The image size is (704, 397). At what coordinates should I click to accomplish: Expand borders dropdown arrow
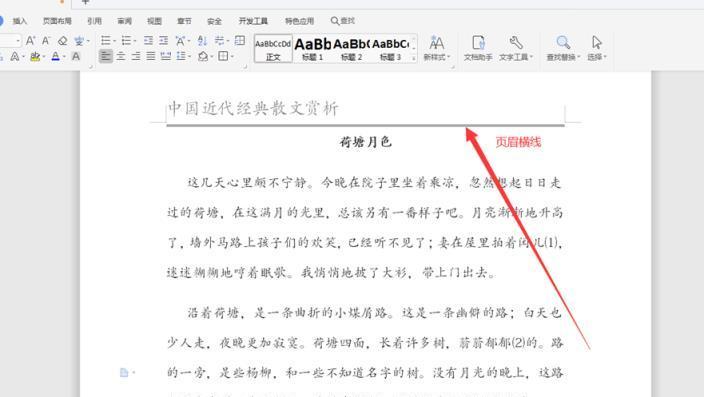232,57
